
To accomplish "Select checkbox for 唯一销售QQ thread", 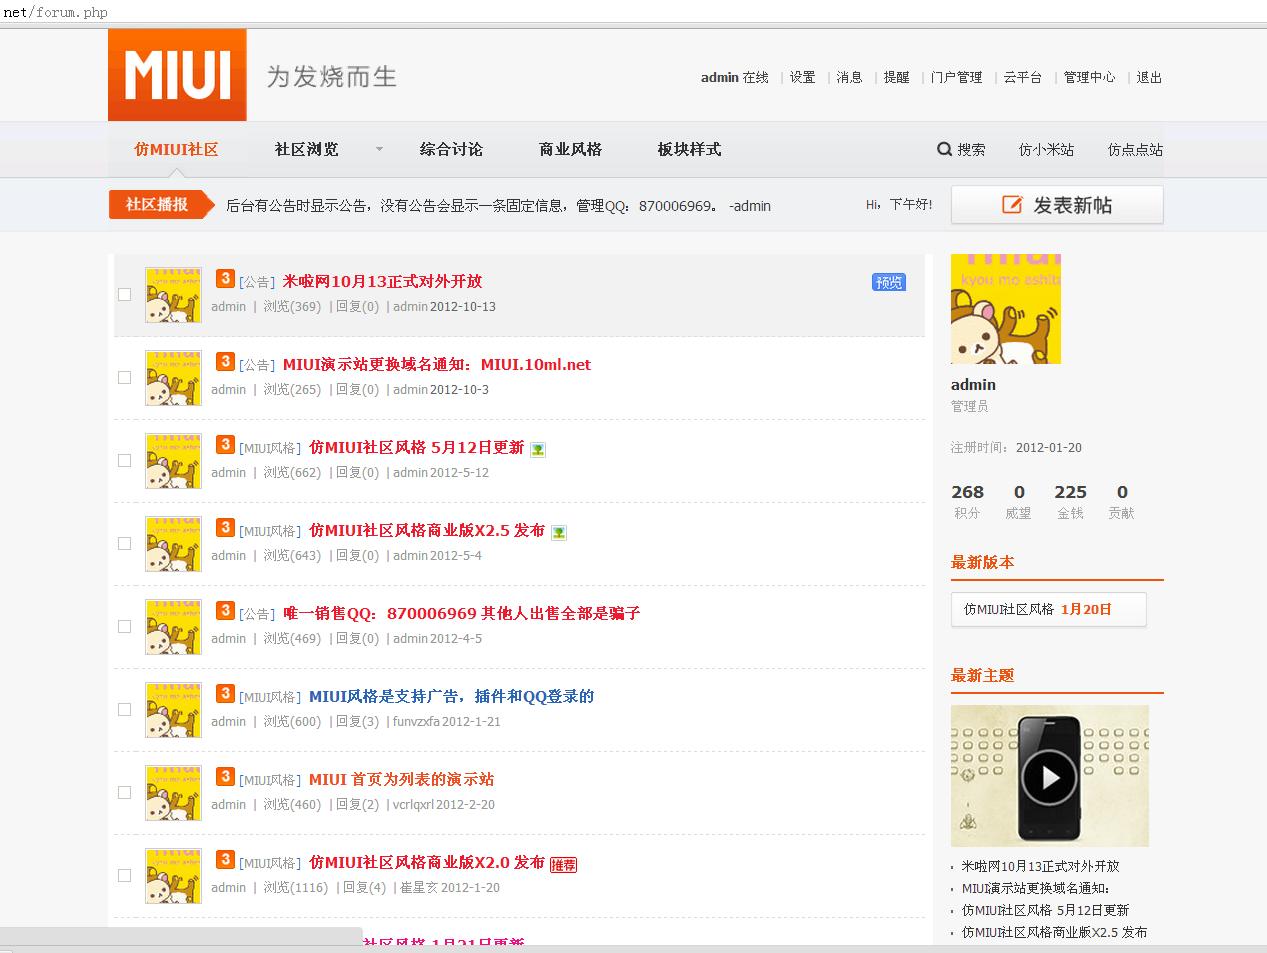I will [x=125, y=626].
